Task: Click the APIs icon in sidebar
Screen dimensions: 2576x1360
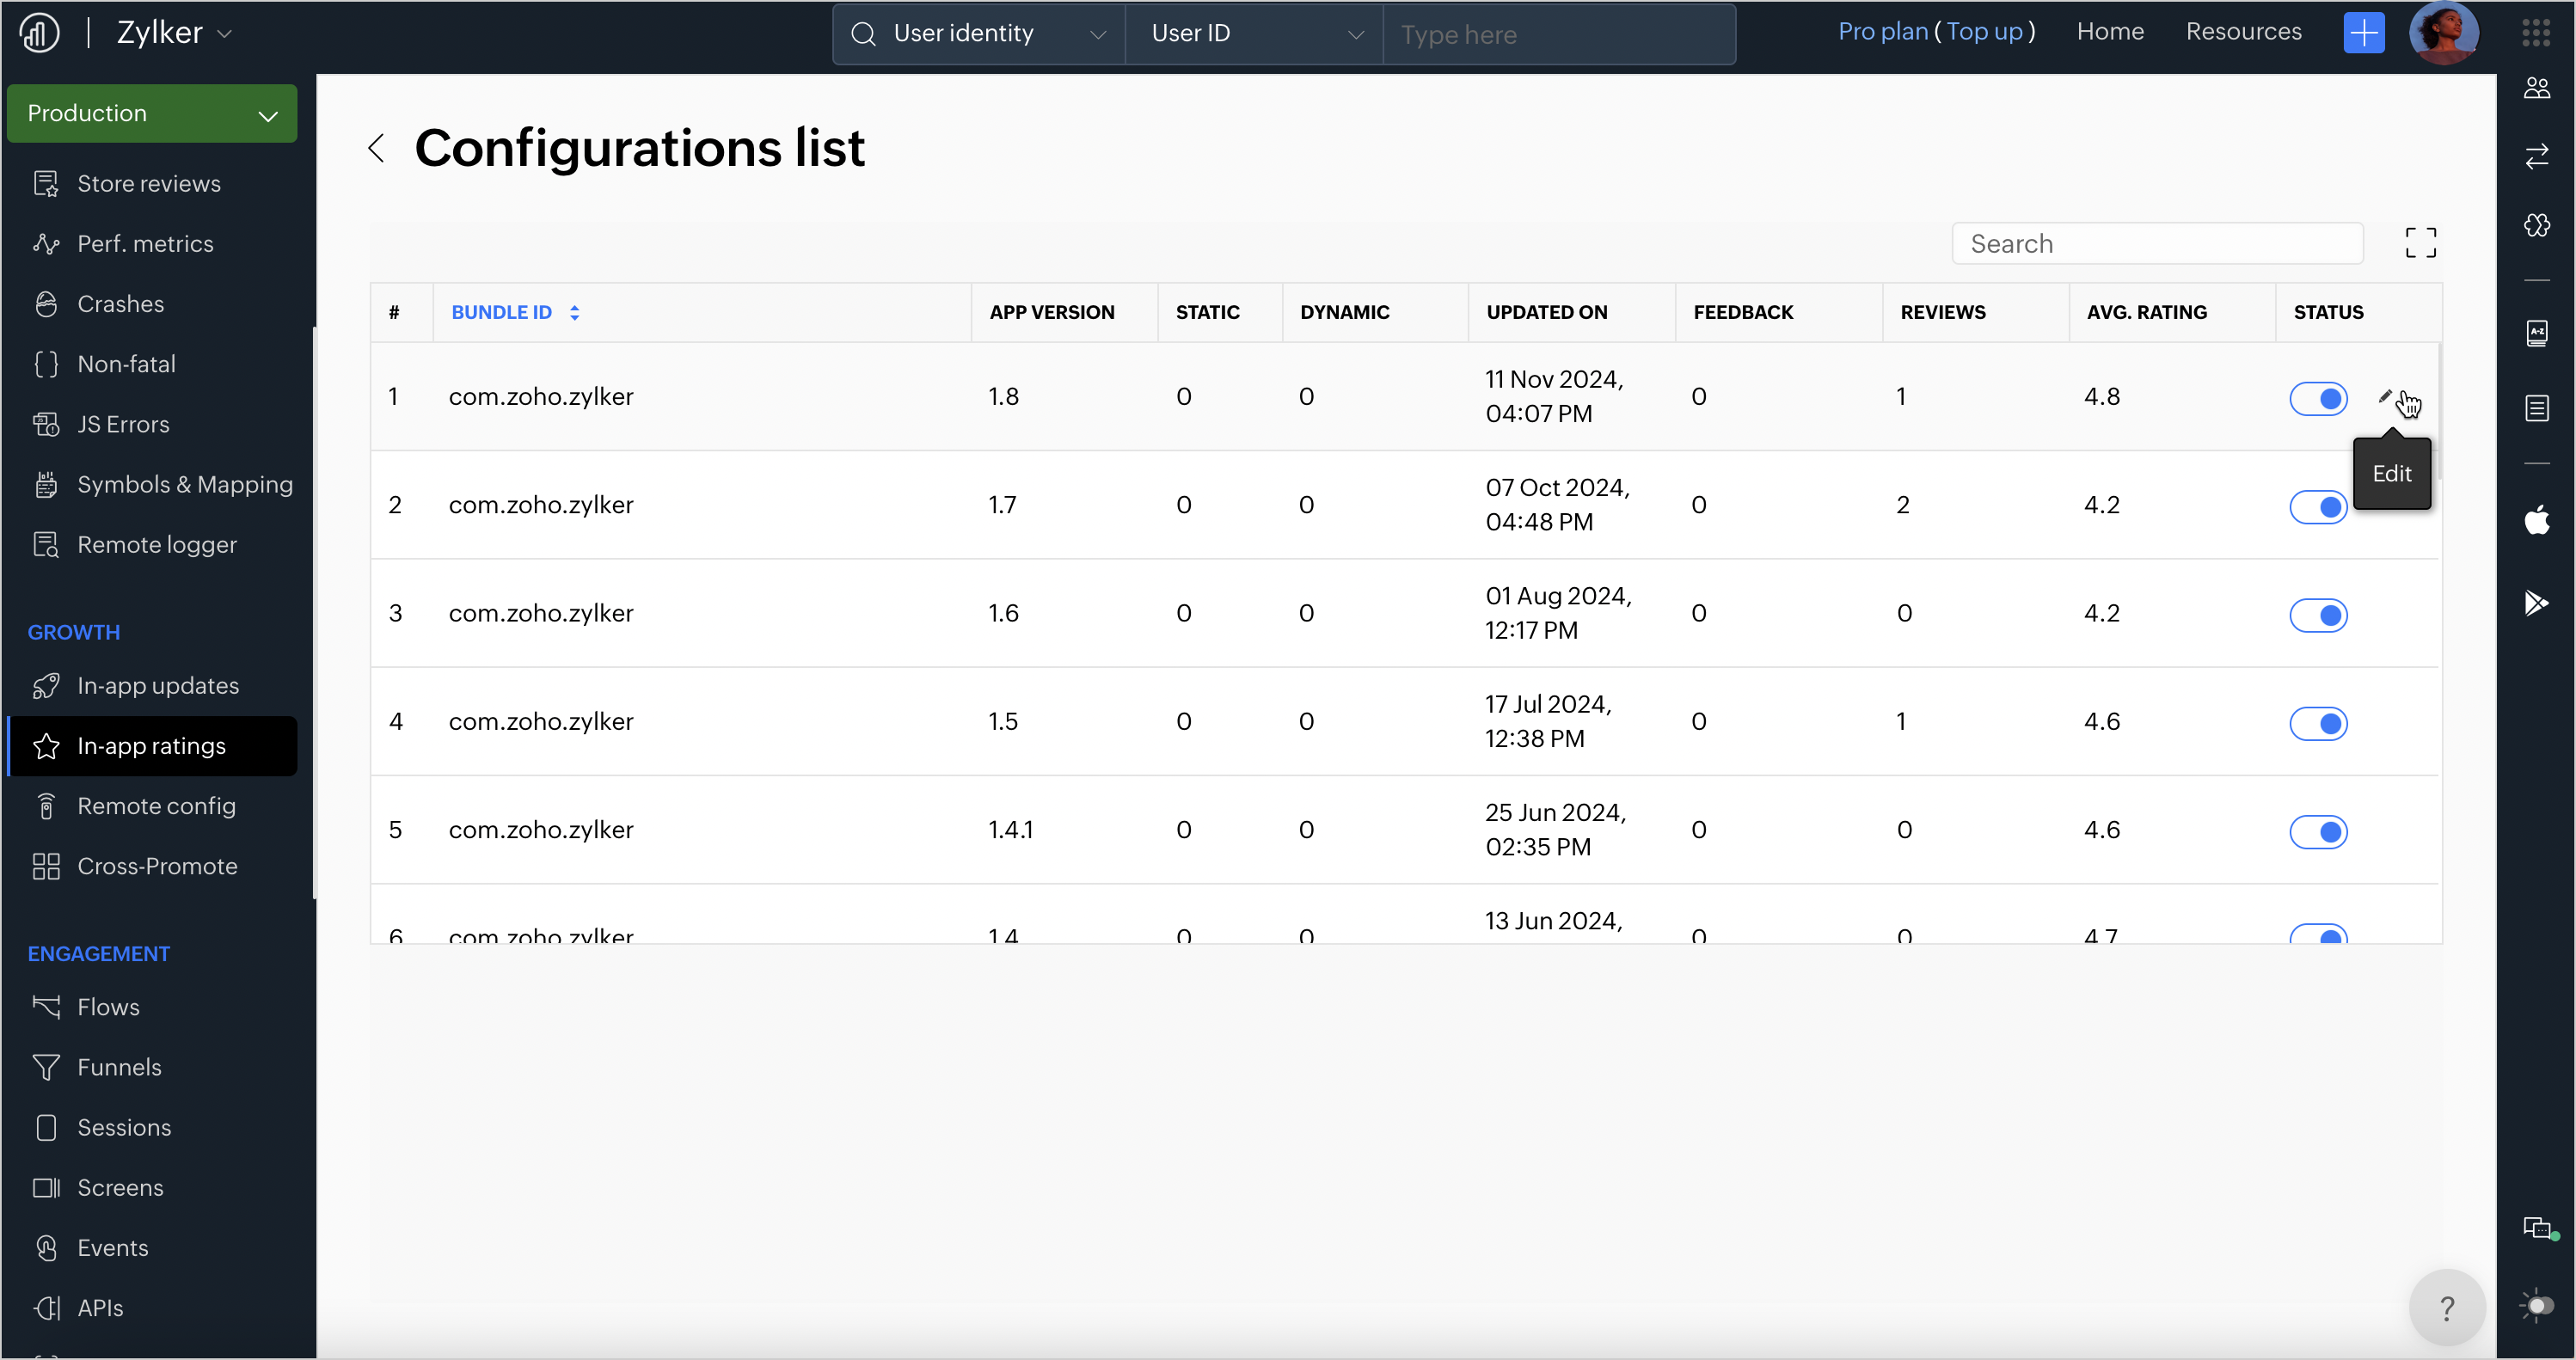Action: pyautogui.click(x=46, y=1308)
